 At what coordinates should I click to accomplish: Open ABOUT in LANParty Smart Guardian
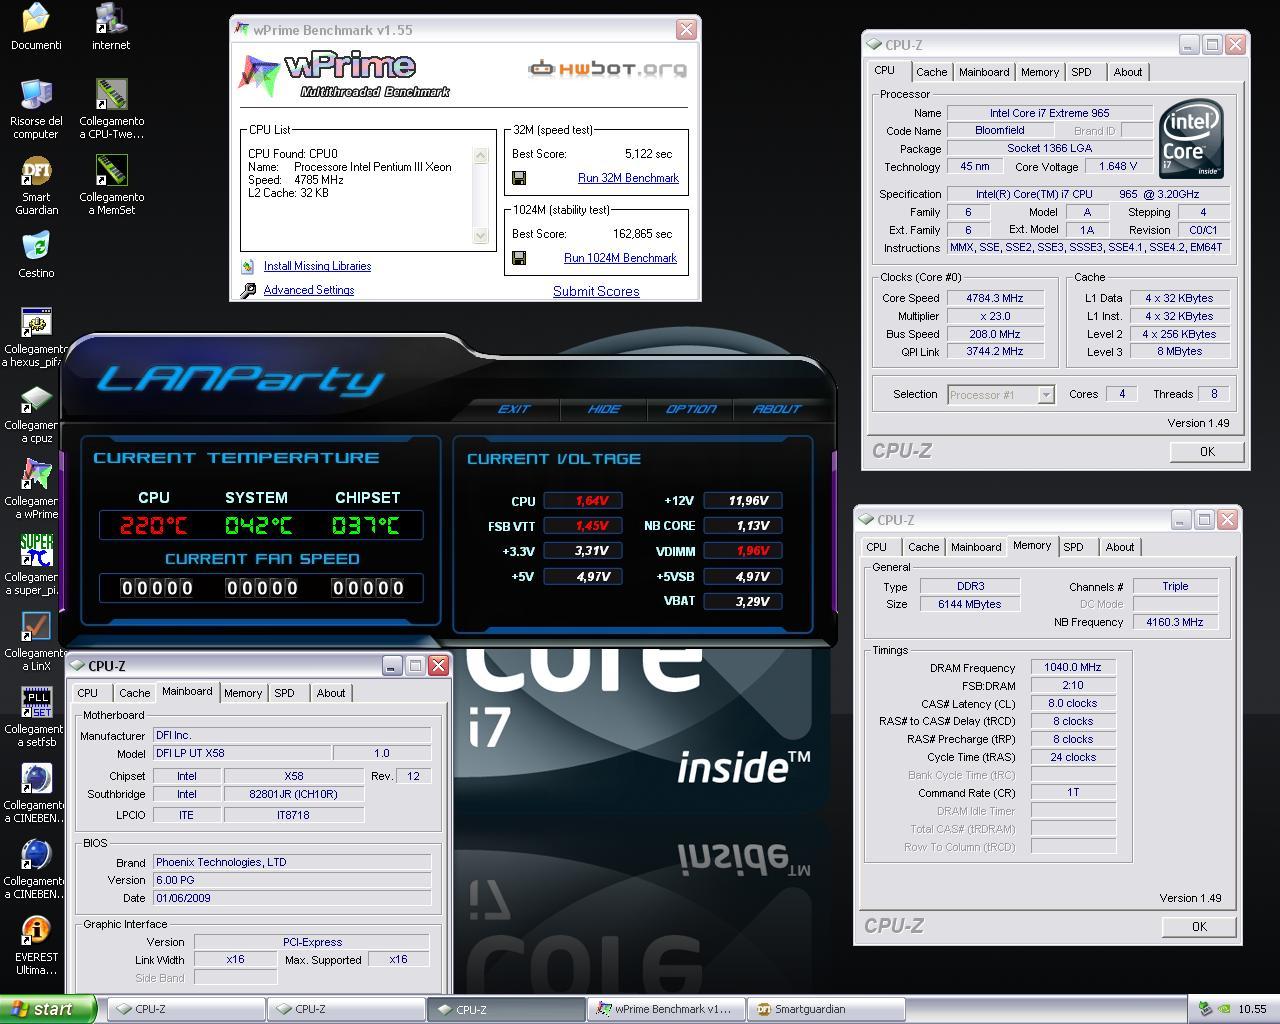tap(777, 409)
